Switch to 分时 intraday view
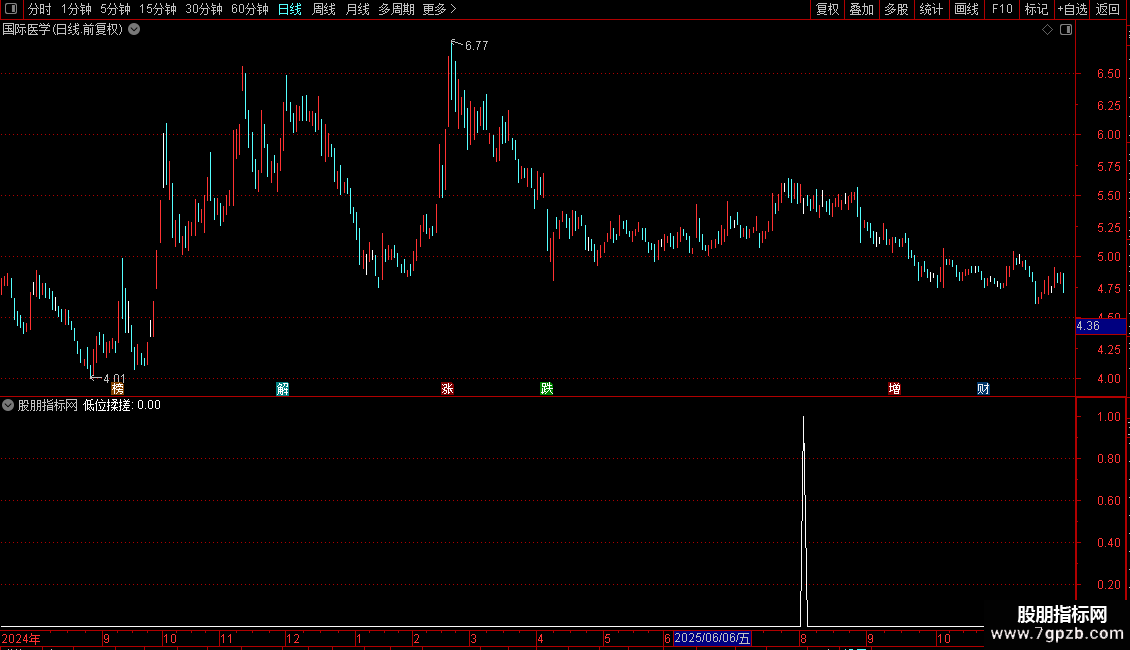This screenshot has height=650, width=1130. pos(40,9)
